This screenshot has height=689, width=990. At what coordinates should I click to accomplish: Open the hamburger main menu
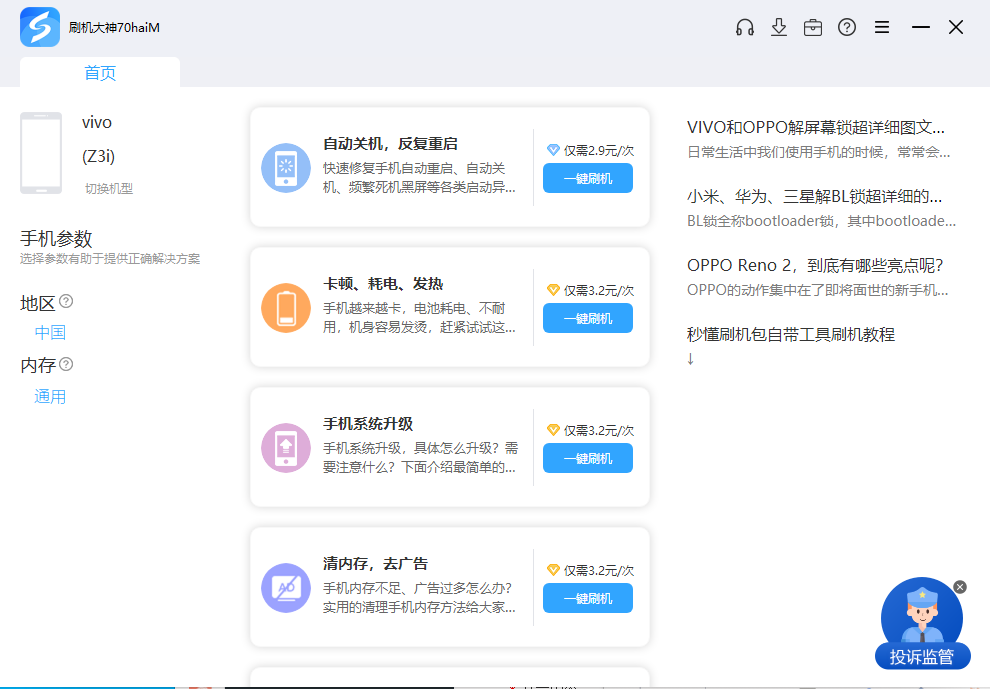tap(882, 27)
